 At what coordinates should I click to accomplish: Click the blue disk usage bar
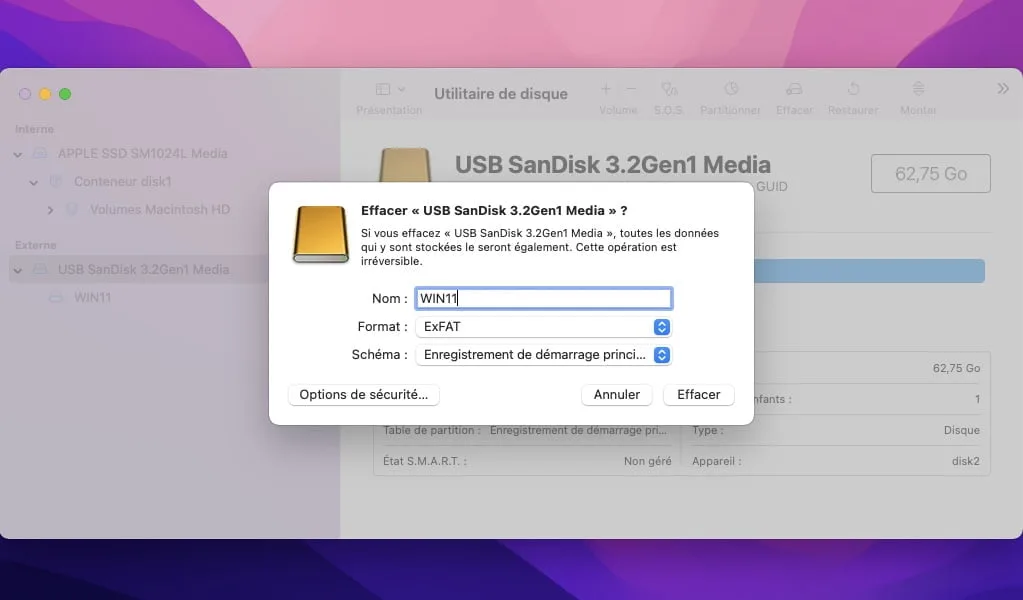click(869, 271)
